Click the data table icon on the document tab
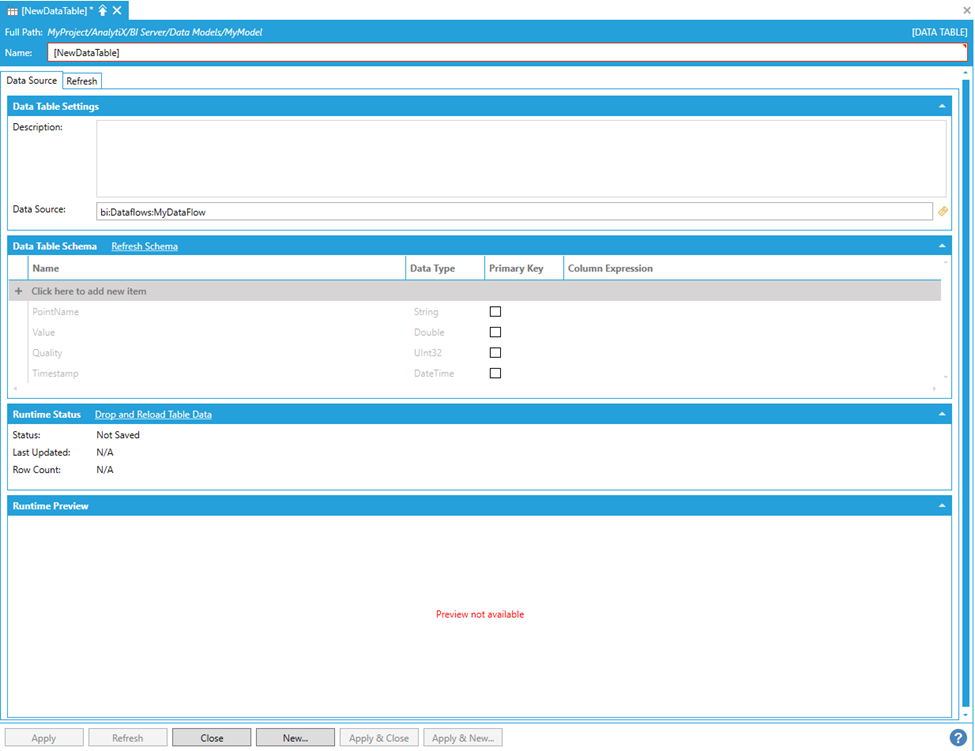 (12, 10)
